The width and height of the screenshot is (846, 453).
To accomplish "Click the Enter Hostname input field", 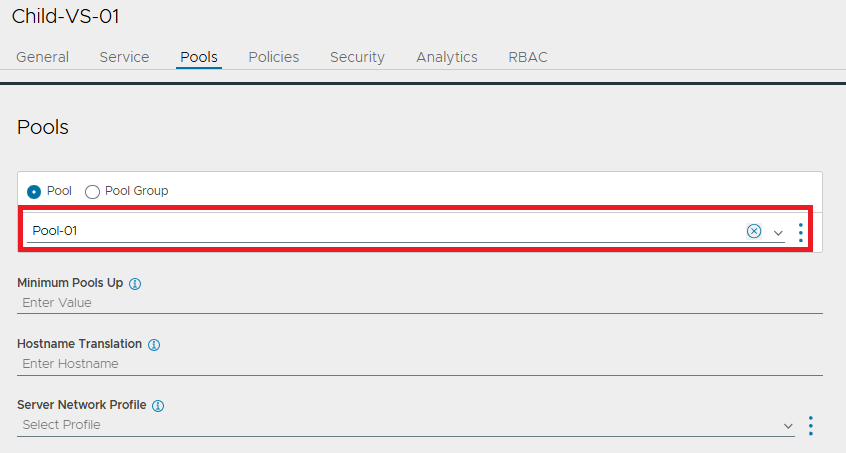I will [420, 364].
